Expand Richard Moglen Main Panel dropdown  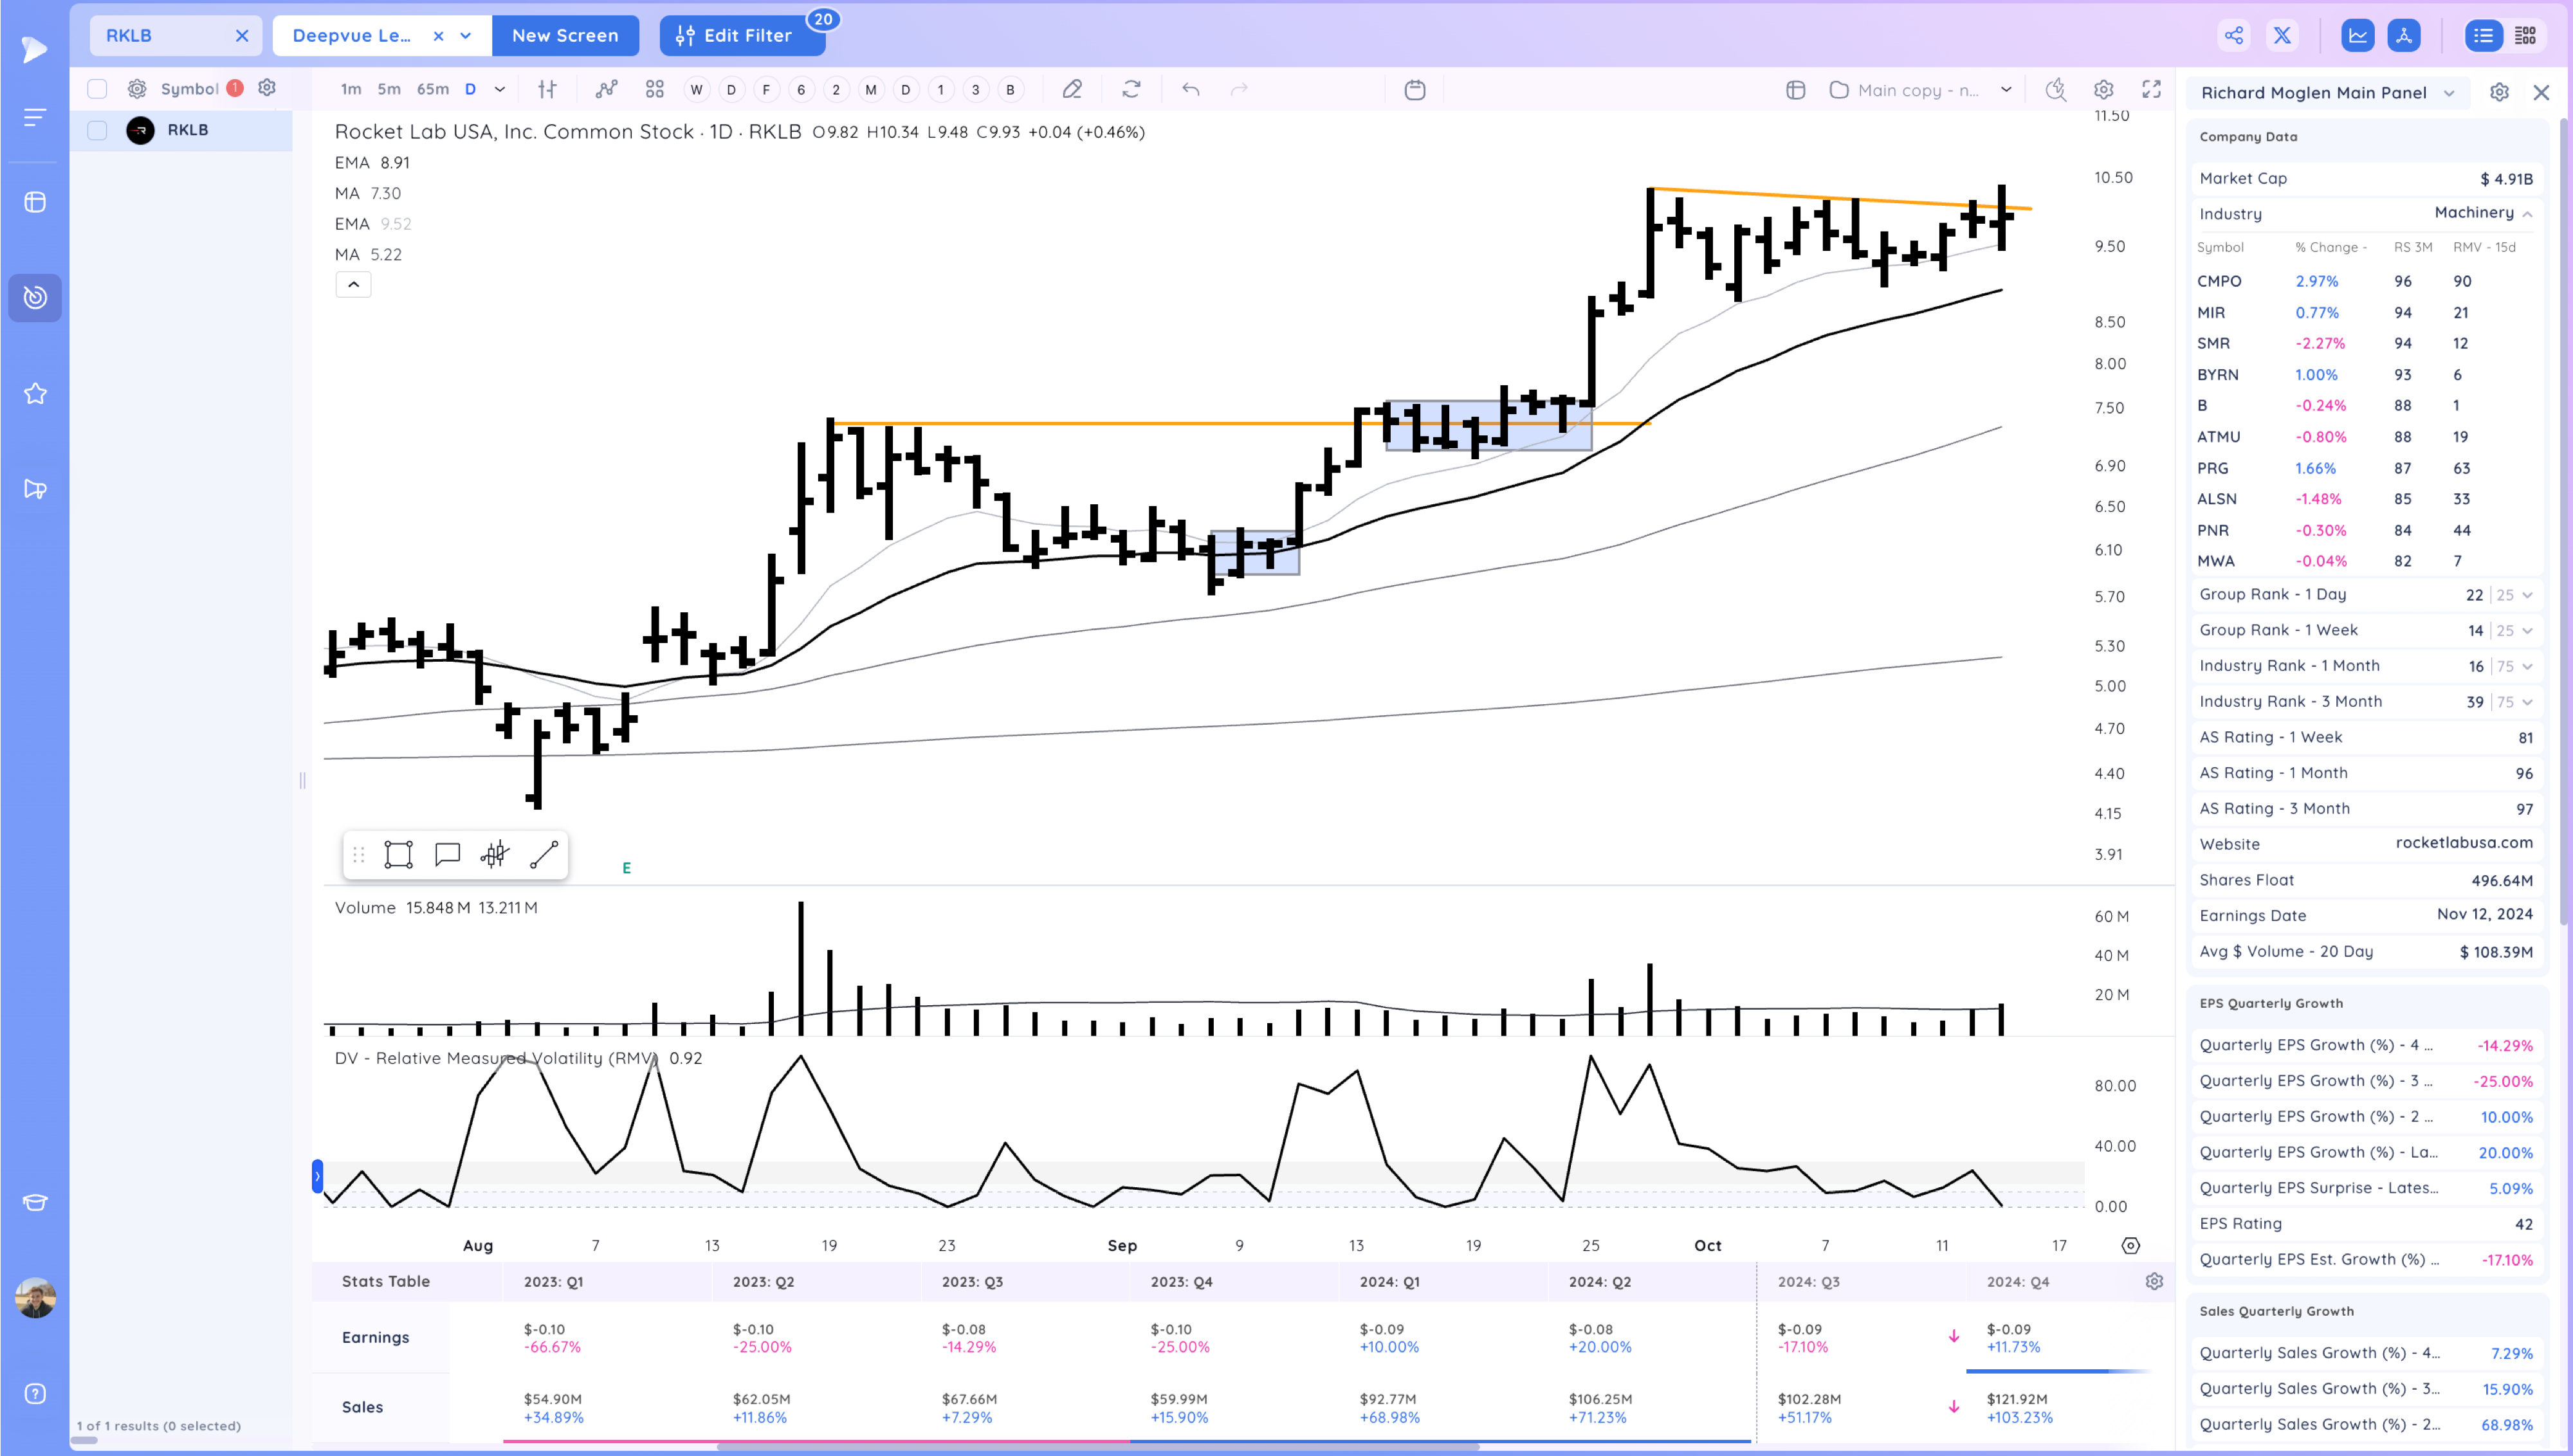[2449, 93]
